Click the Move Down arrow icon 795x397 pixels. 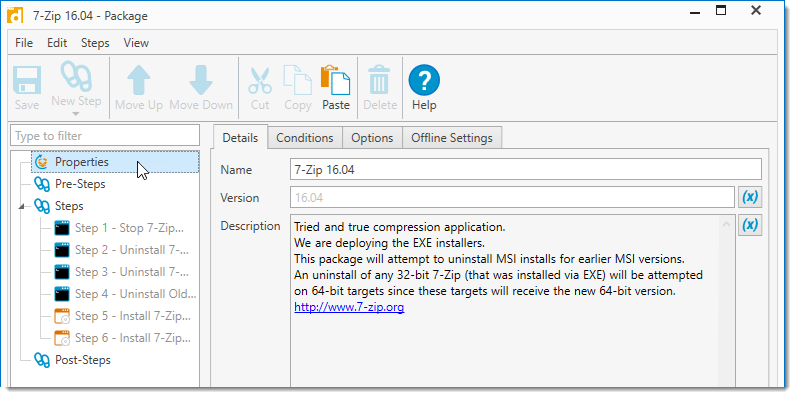(201, 80)
